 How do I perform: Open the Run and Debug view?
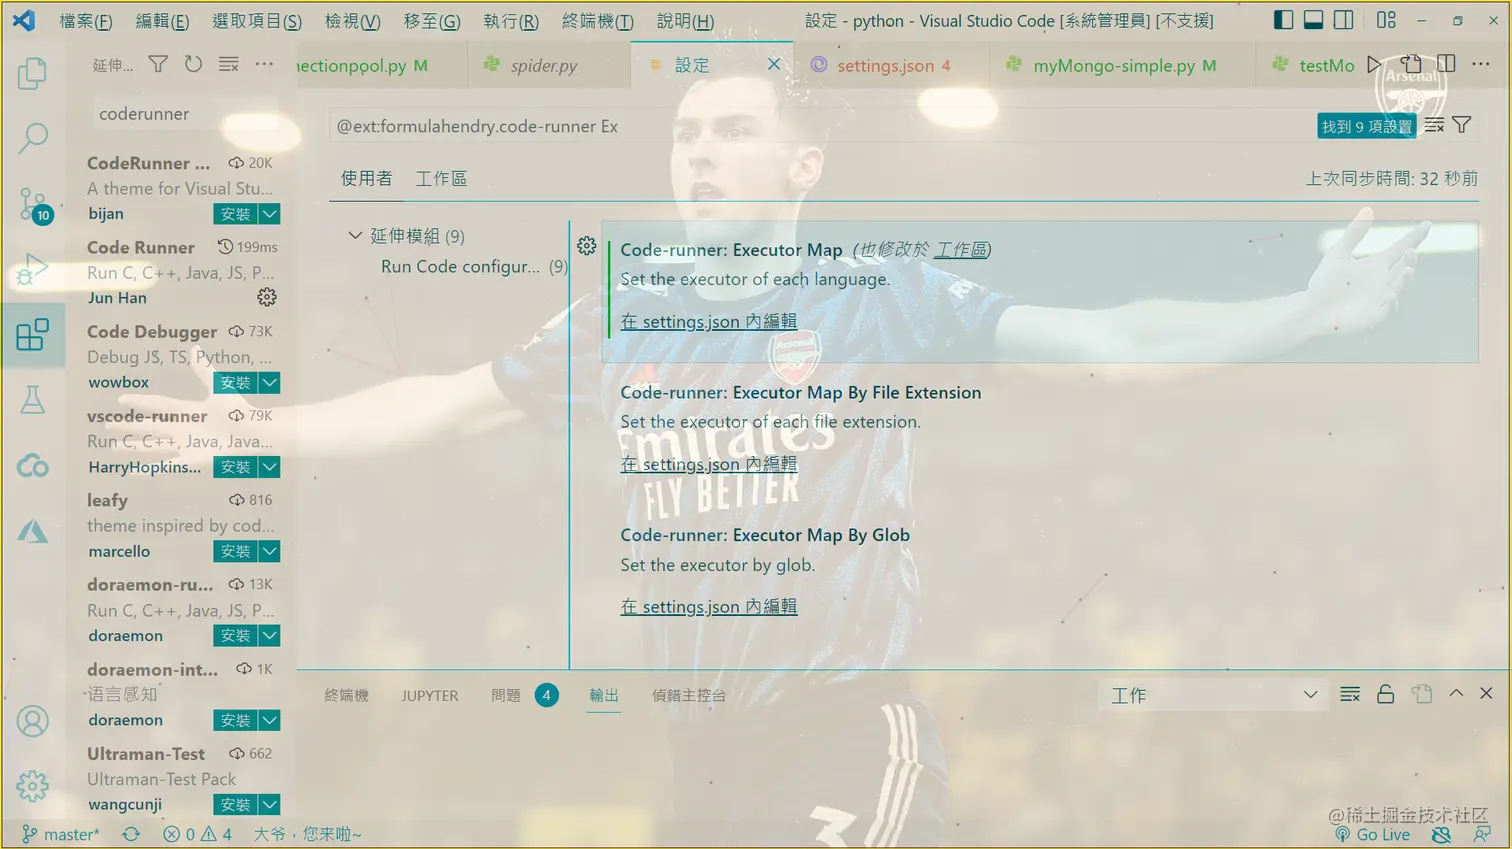(x=32, y=270)
